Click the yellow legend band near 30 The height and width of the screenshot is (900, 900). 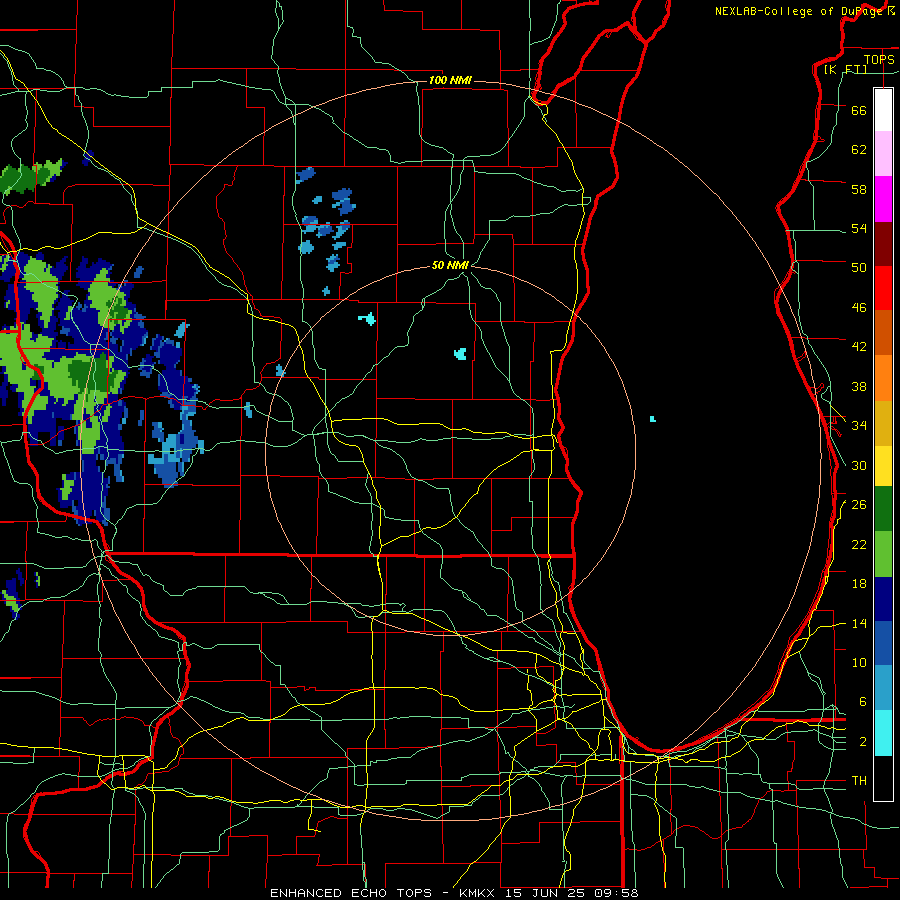coord(883,466)
